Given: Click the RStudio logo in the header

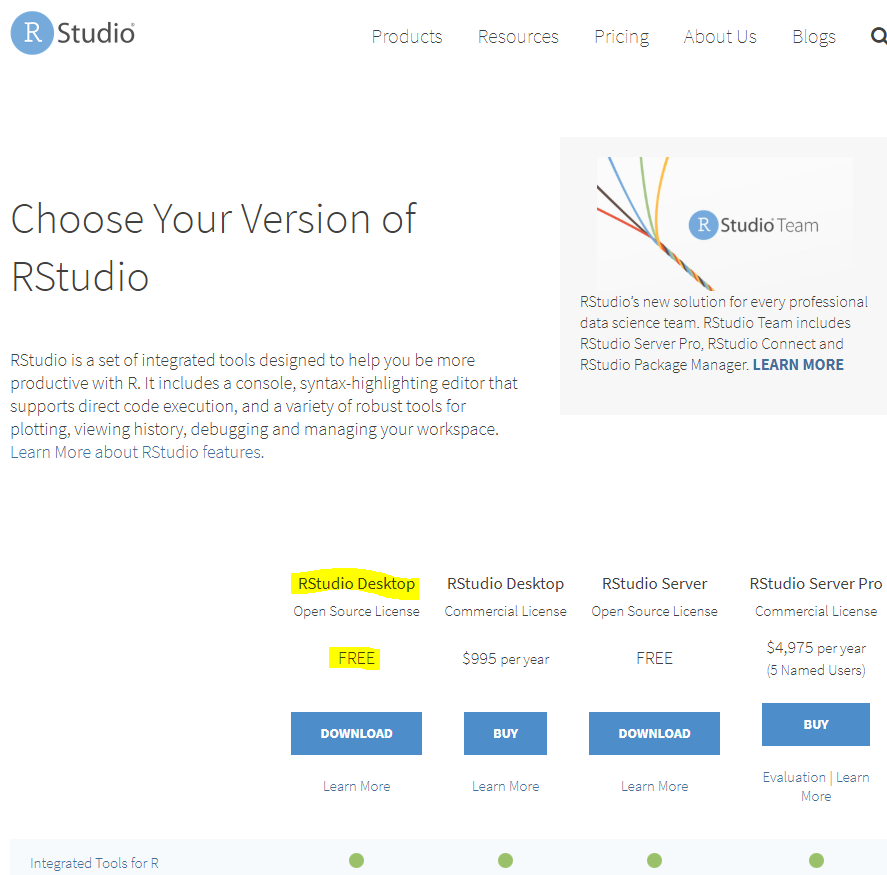Looking at the screenshot, I should click(73, 33).
